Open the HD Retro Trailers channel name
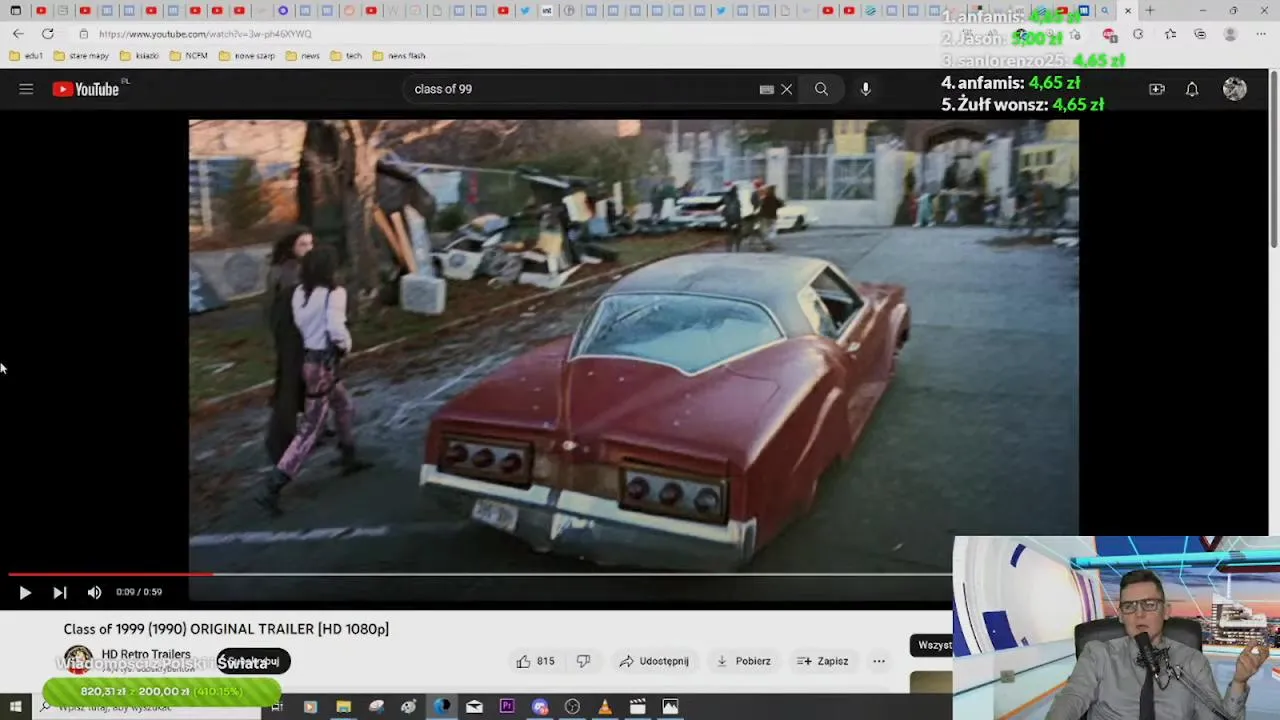Viewport: 1280px width, 720px height. (x=146, y=654)
